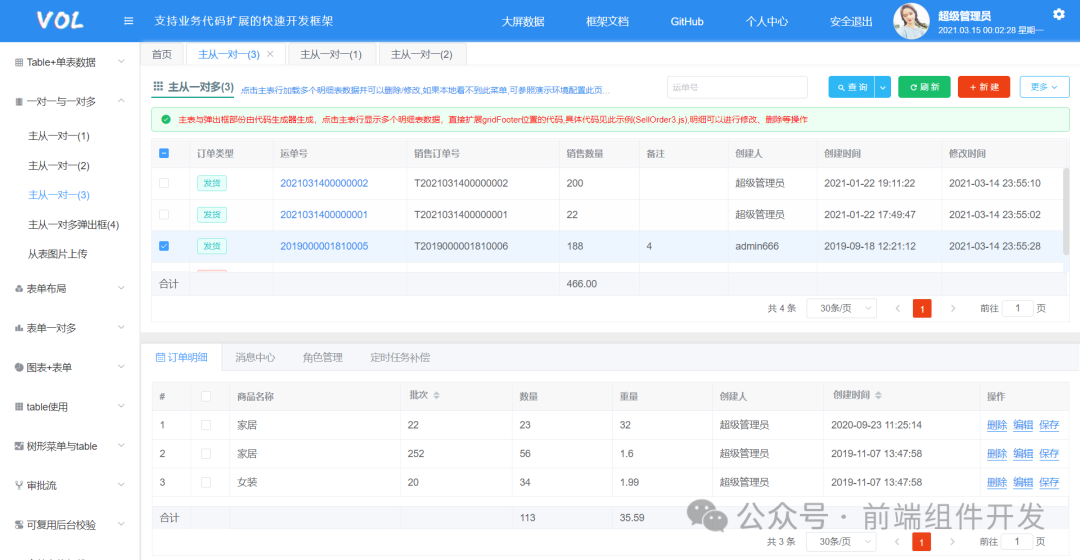Click the main table vertical scrollbar
The image size is (1080, 560).
point(1067,210)
